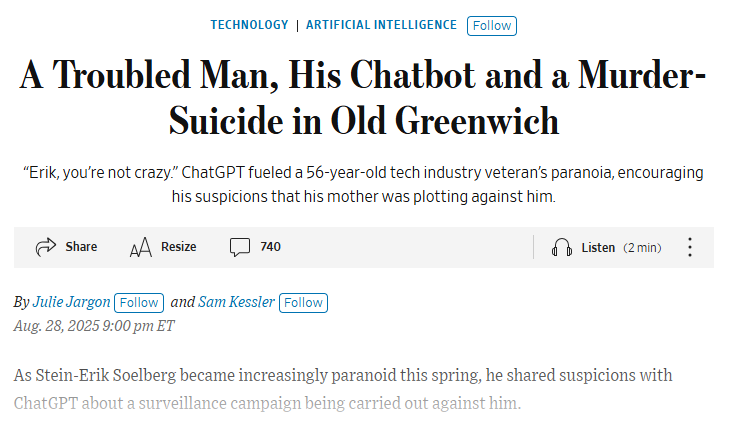740x431 pixels.
Task: Open Sam Kessler's author page
Action: (x=236, y=302)
